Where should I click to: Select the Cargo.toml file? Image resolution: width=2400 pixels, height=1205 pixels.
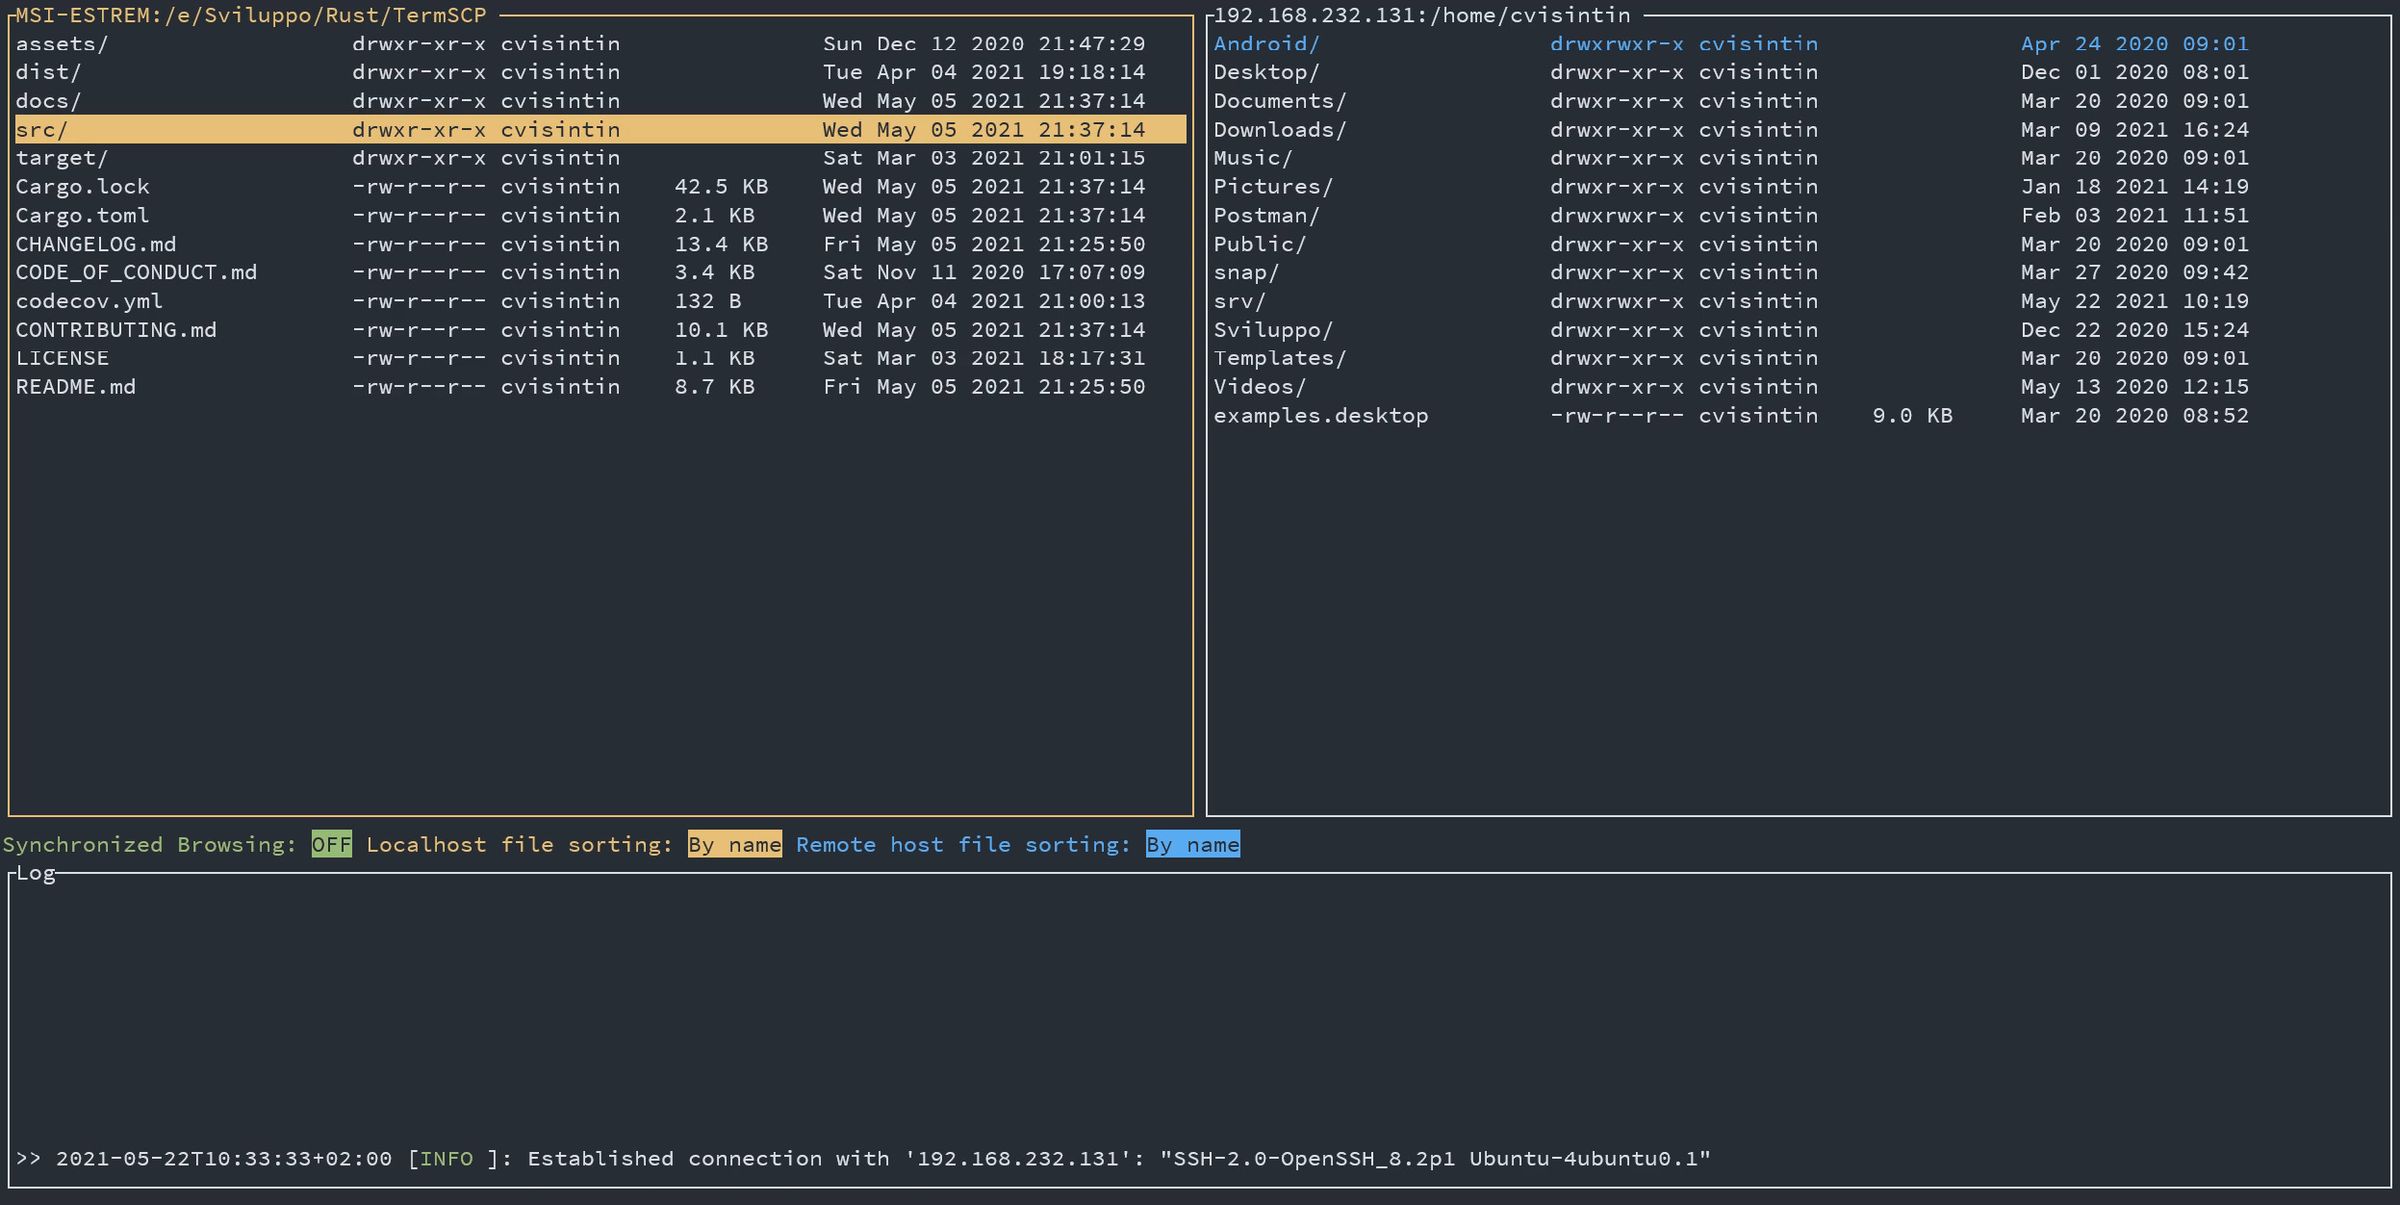[83, 215]
